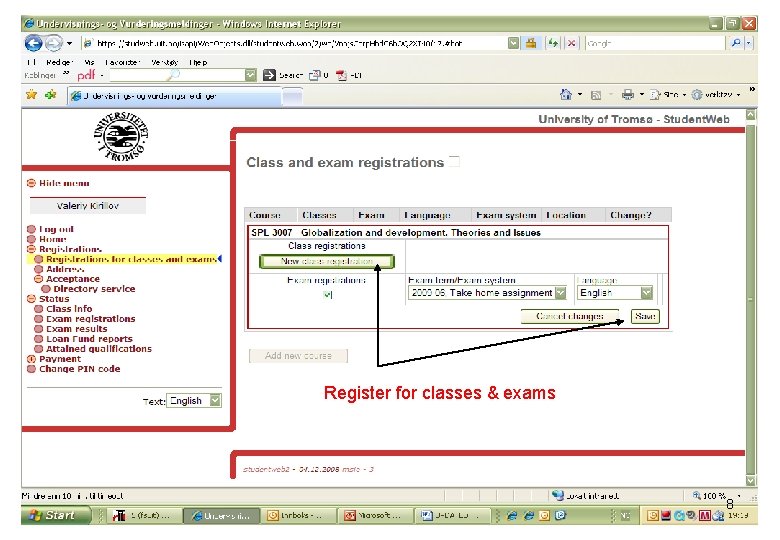Click the RSS Feeds icon in command bar
Image resolution: width=780 pixels, height=540 pixels.
click(x=595, y=95)
